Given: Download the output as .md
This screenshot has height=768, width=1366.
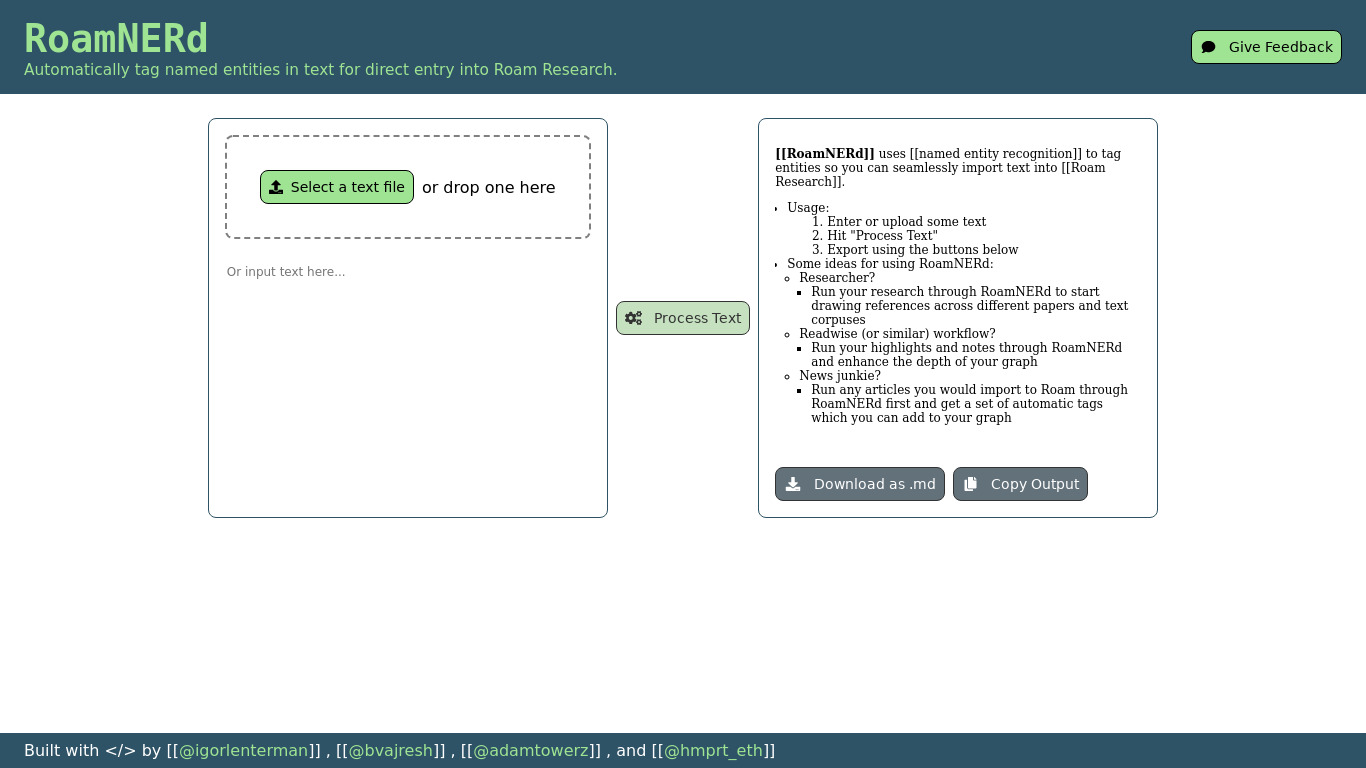Looking at the screenshot, I should click(x=860, y=484).
